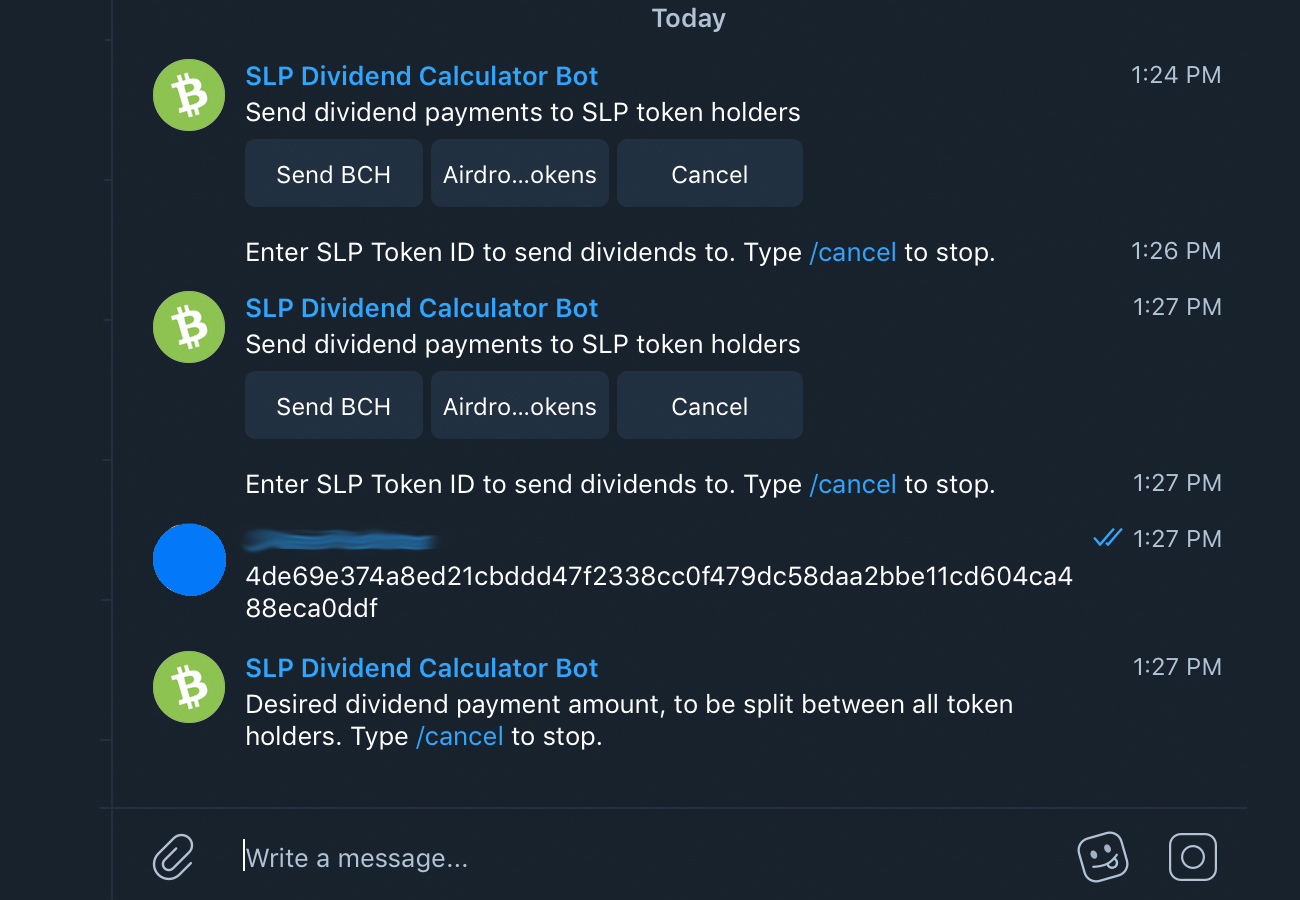Click the round record icon beside the sticker icon
This screenshot has width=1300, height=900.
pos(1192,857)
